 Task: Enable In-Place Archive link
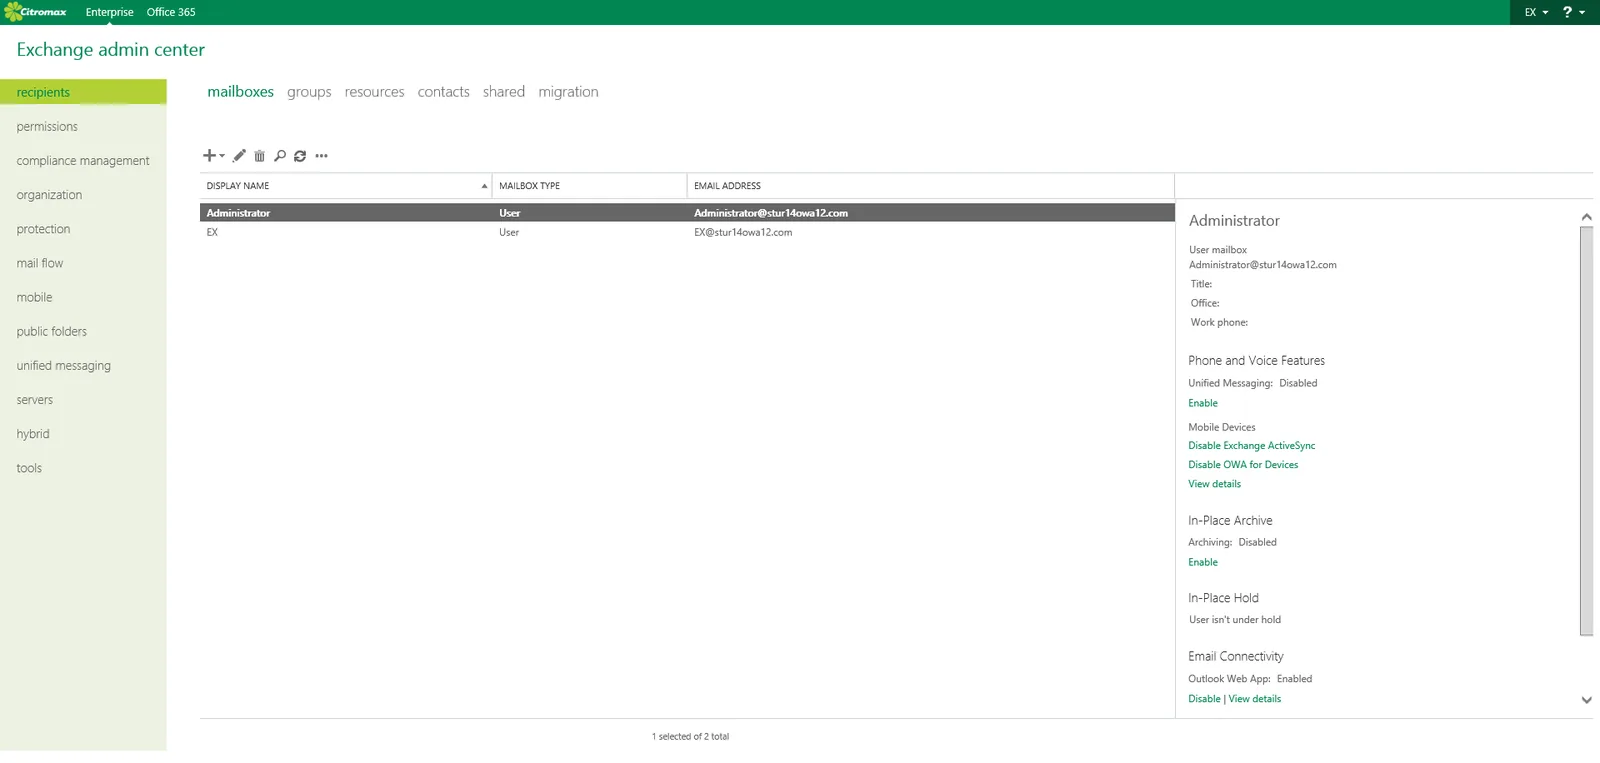coord(1203,562)
